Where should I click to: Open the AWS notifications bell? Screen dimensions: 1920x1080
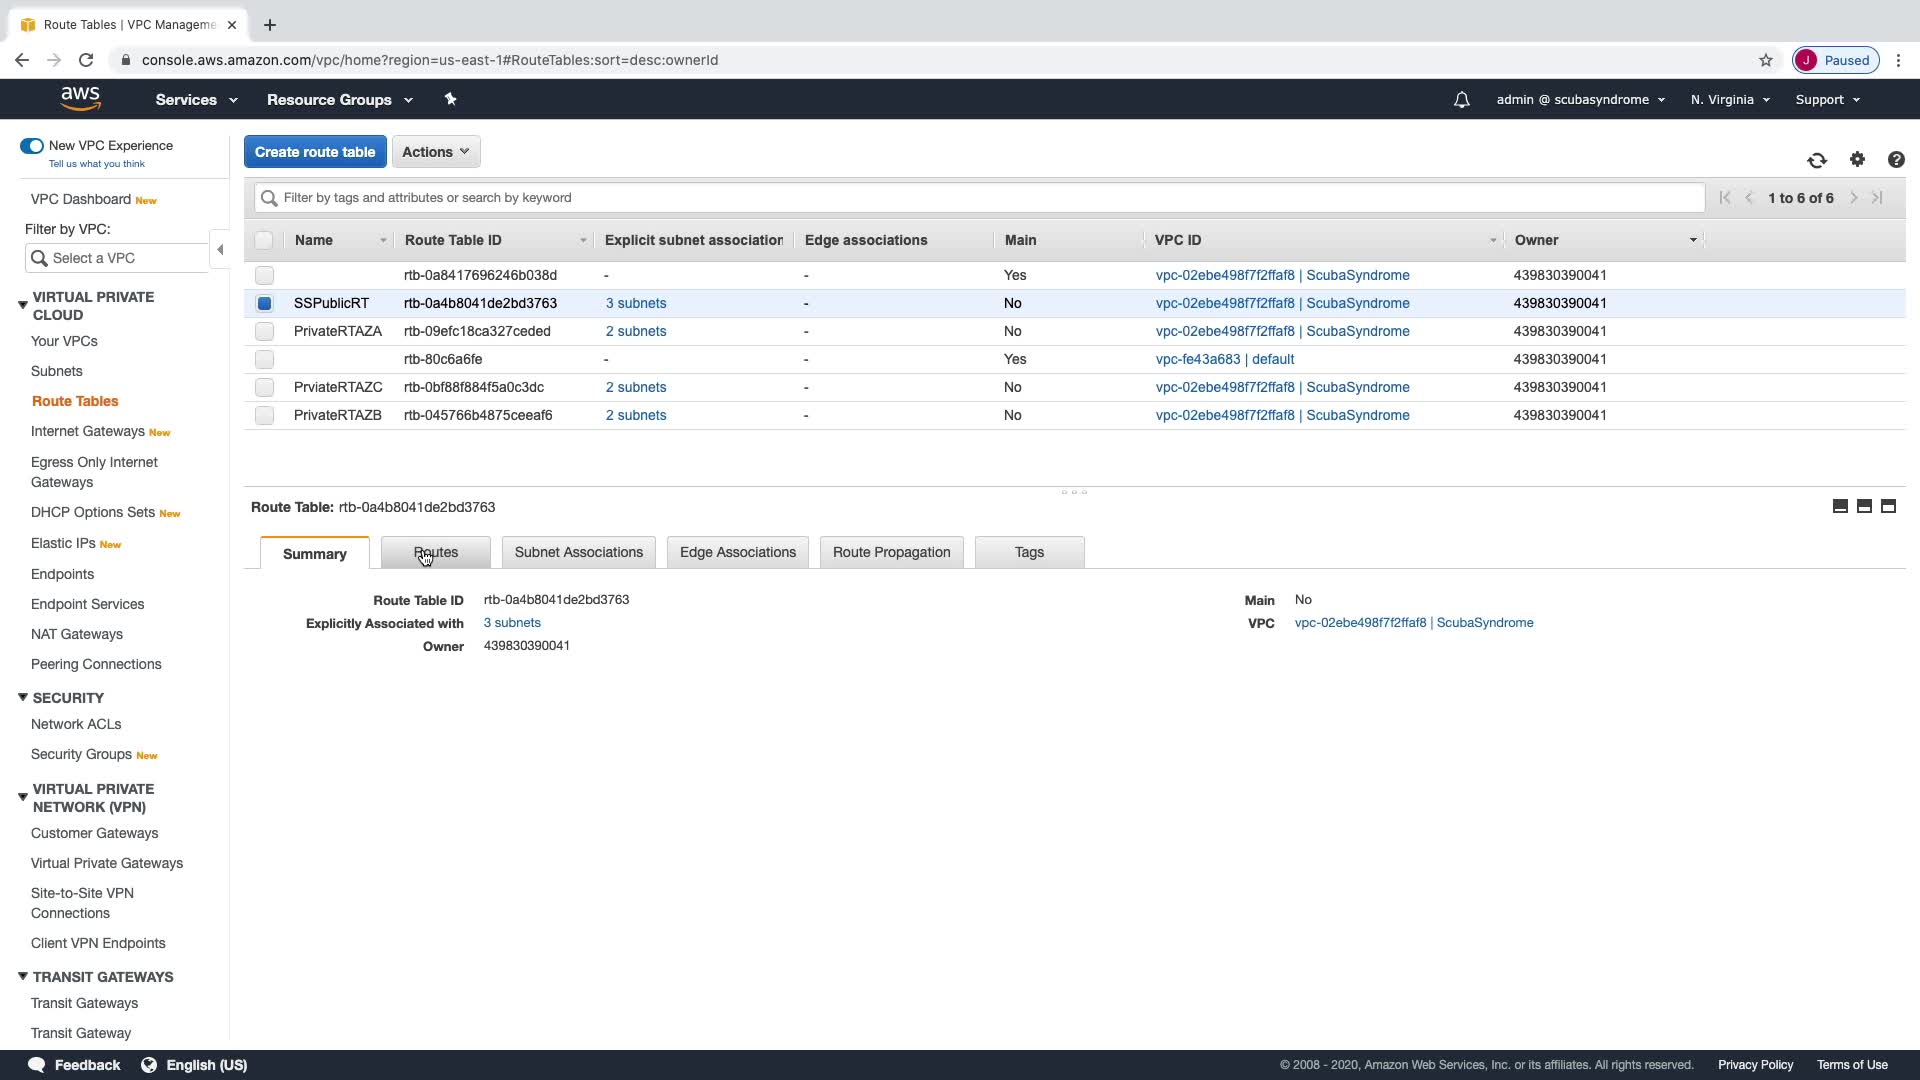coord(1461,100)
